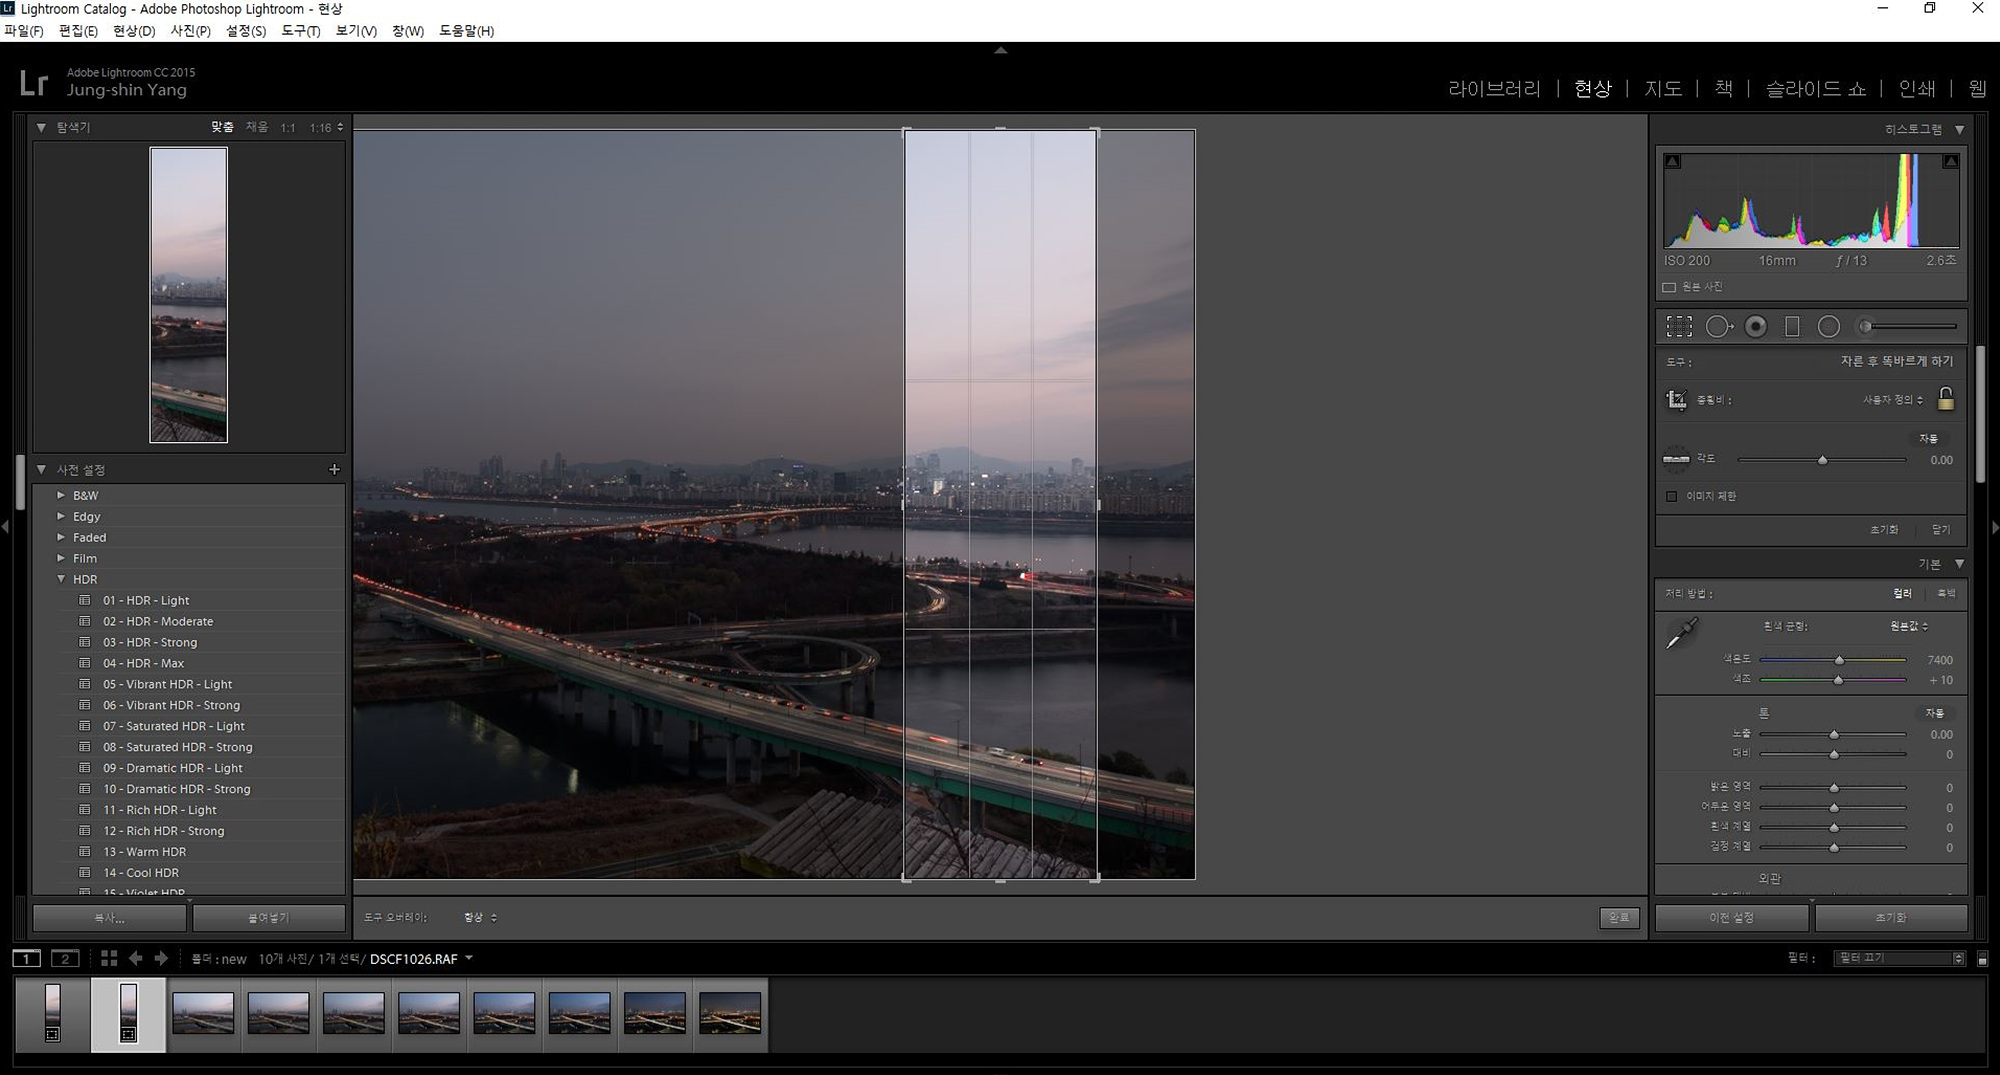Expand the B&W preset folder
2000x1075 pixels.
click(x=61, y=495)
